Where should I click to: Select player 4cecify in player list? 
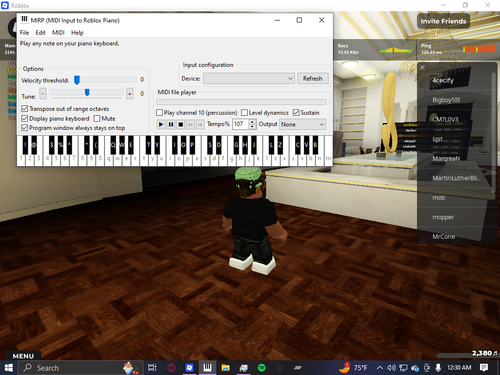pos(443,80)
